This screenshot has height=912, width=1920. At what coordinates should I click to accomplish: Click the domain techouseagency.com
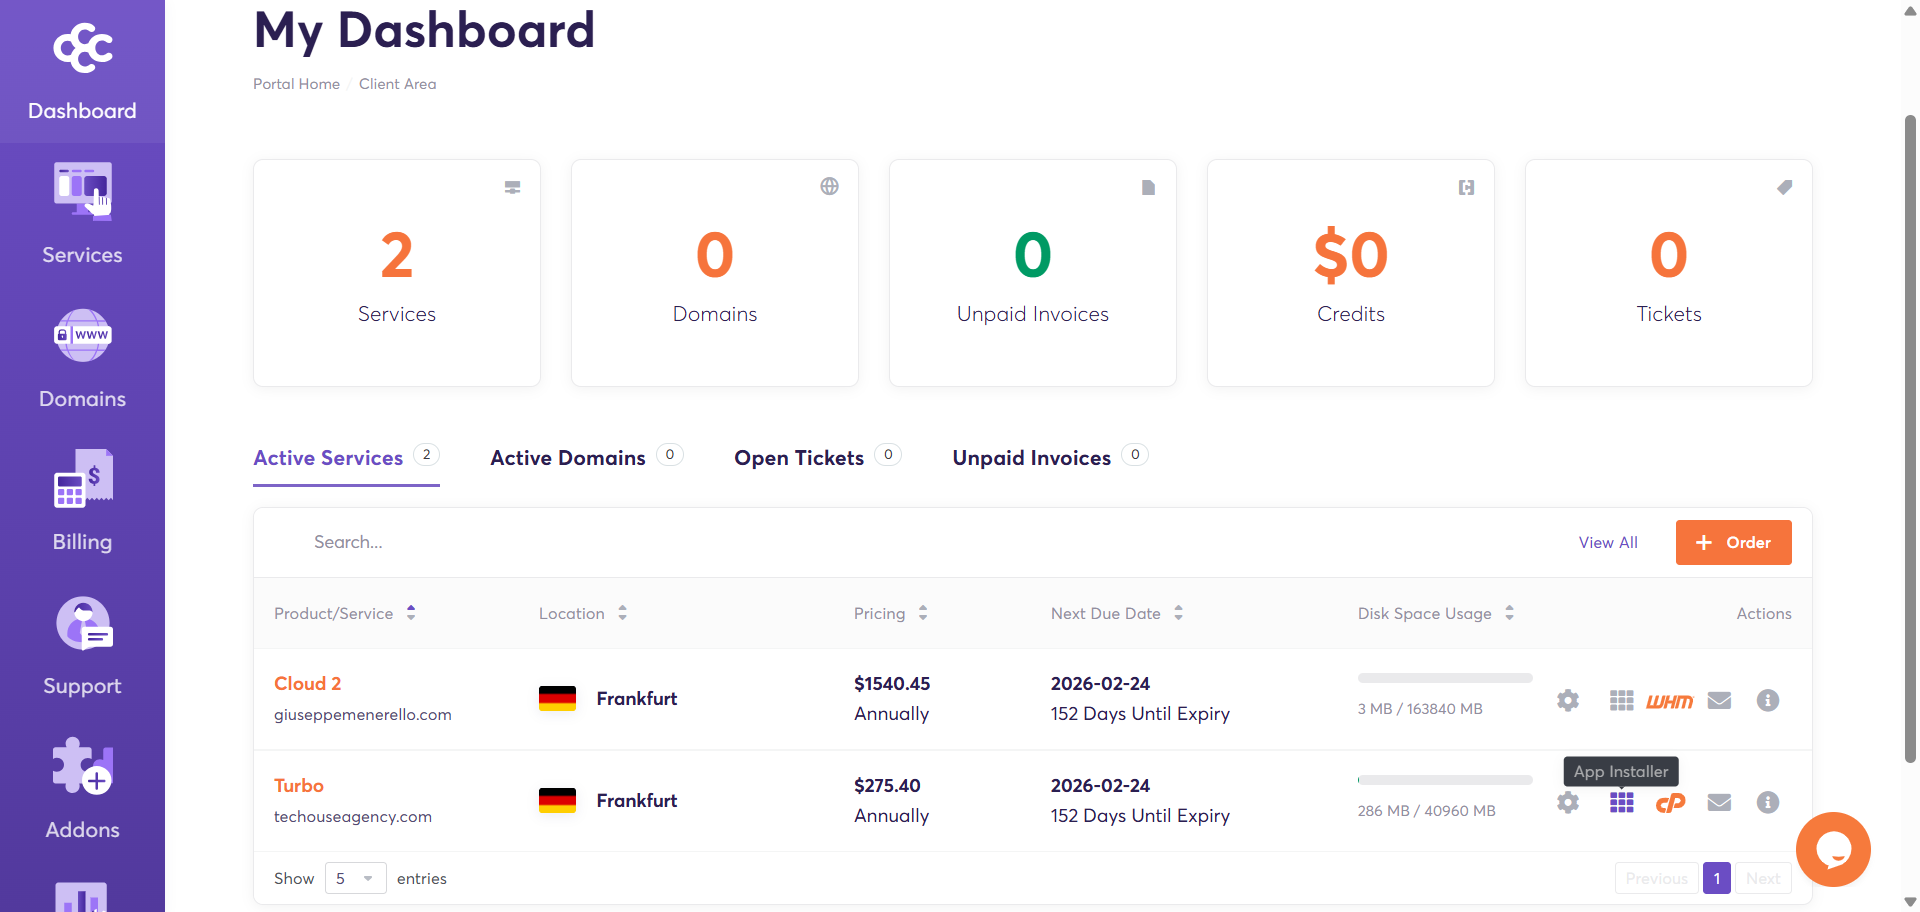coord(353,816)
